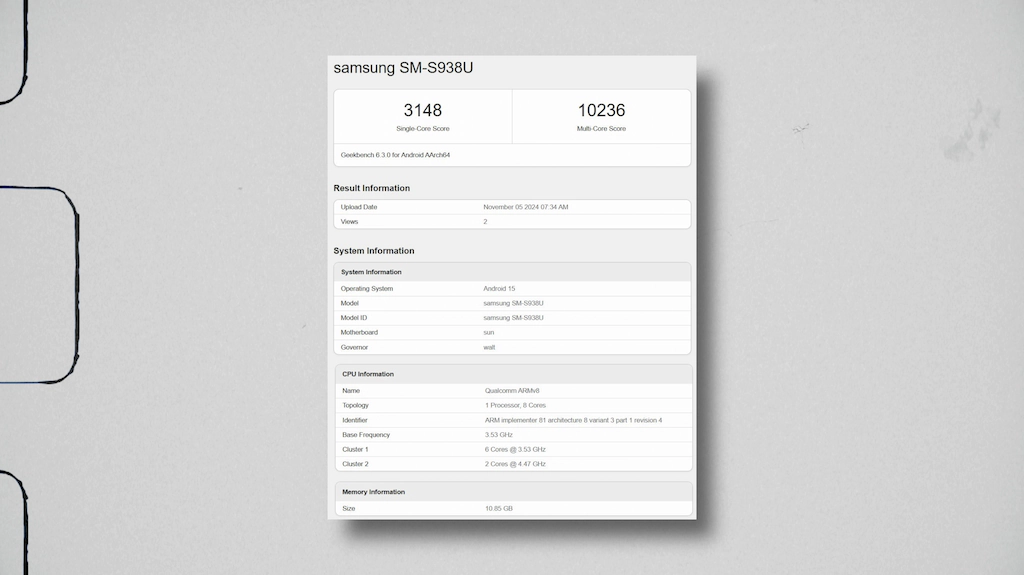Select the Model ID row

click(512, 318)
